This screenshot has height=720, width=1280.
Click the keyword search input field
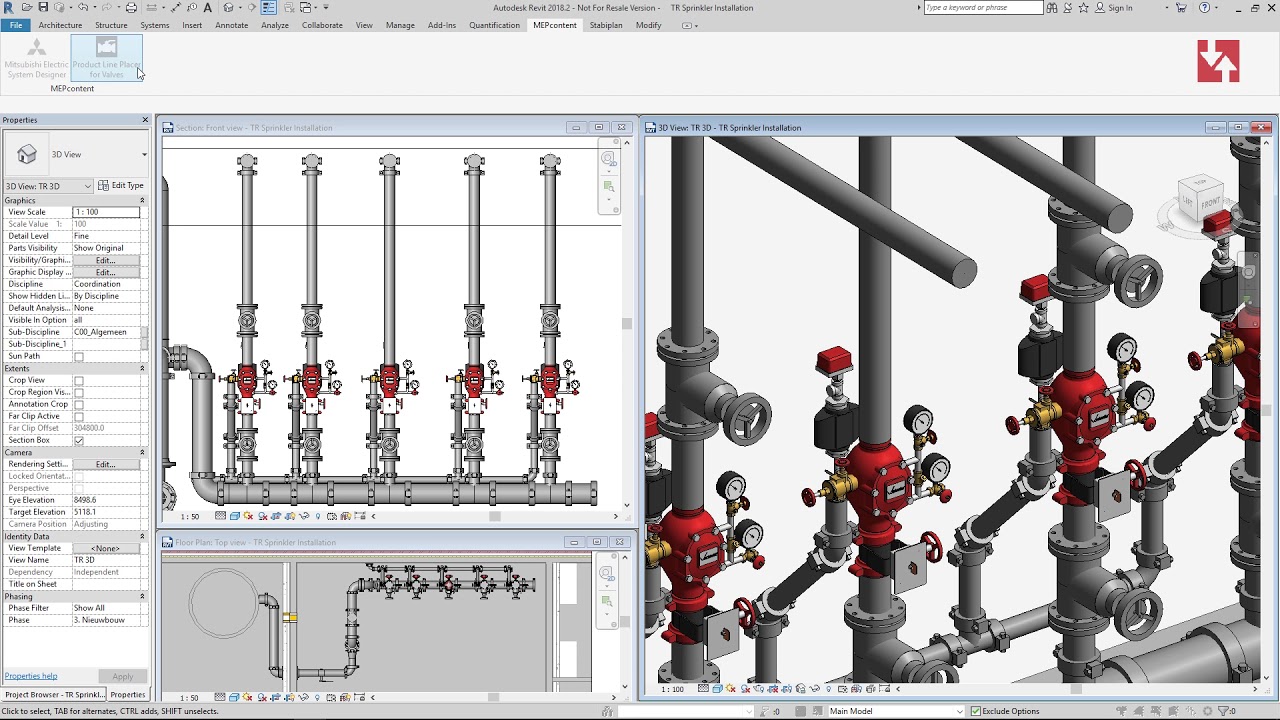click(x=983, y=7)
